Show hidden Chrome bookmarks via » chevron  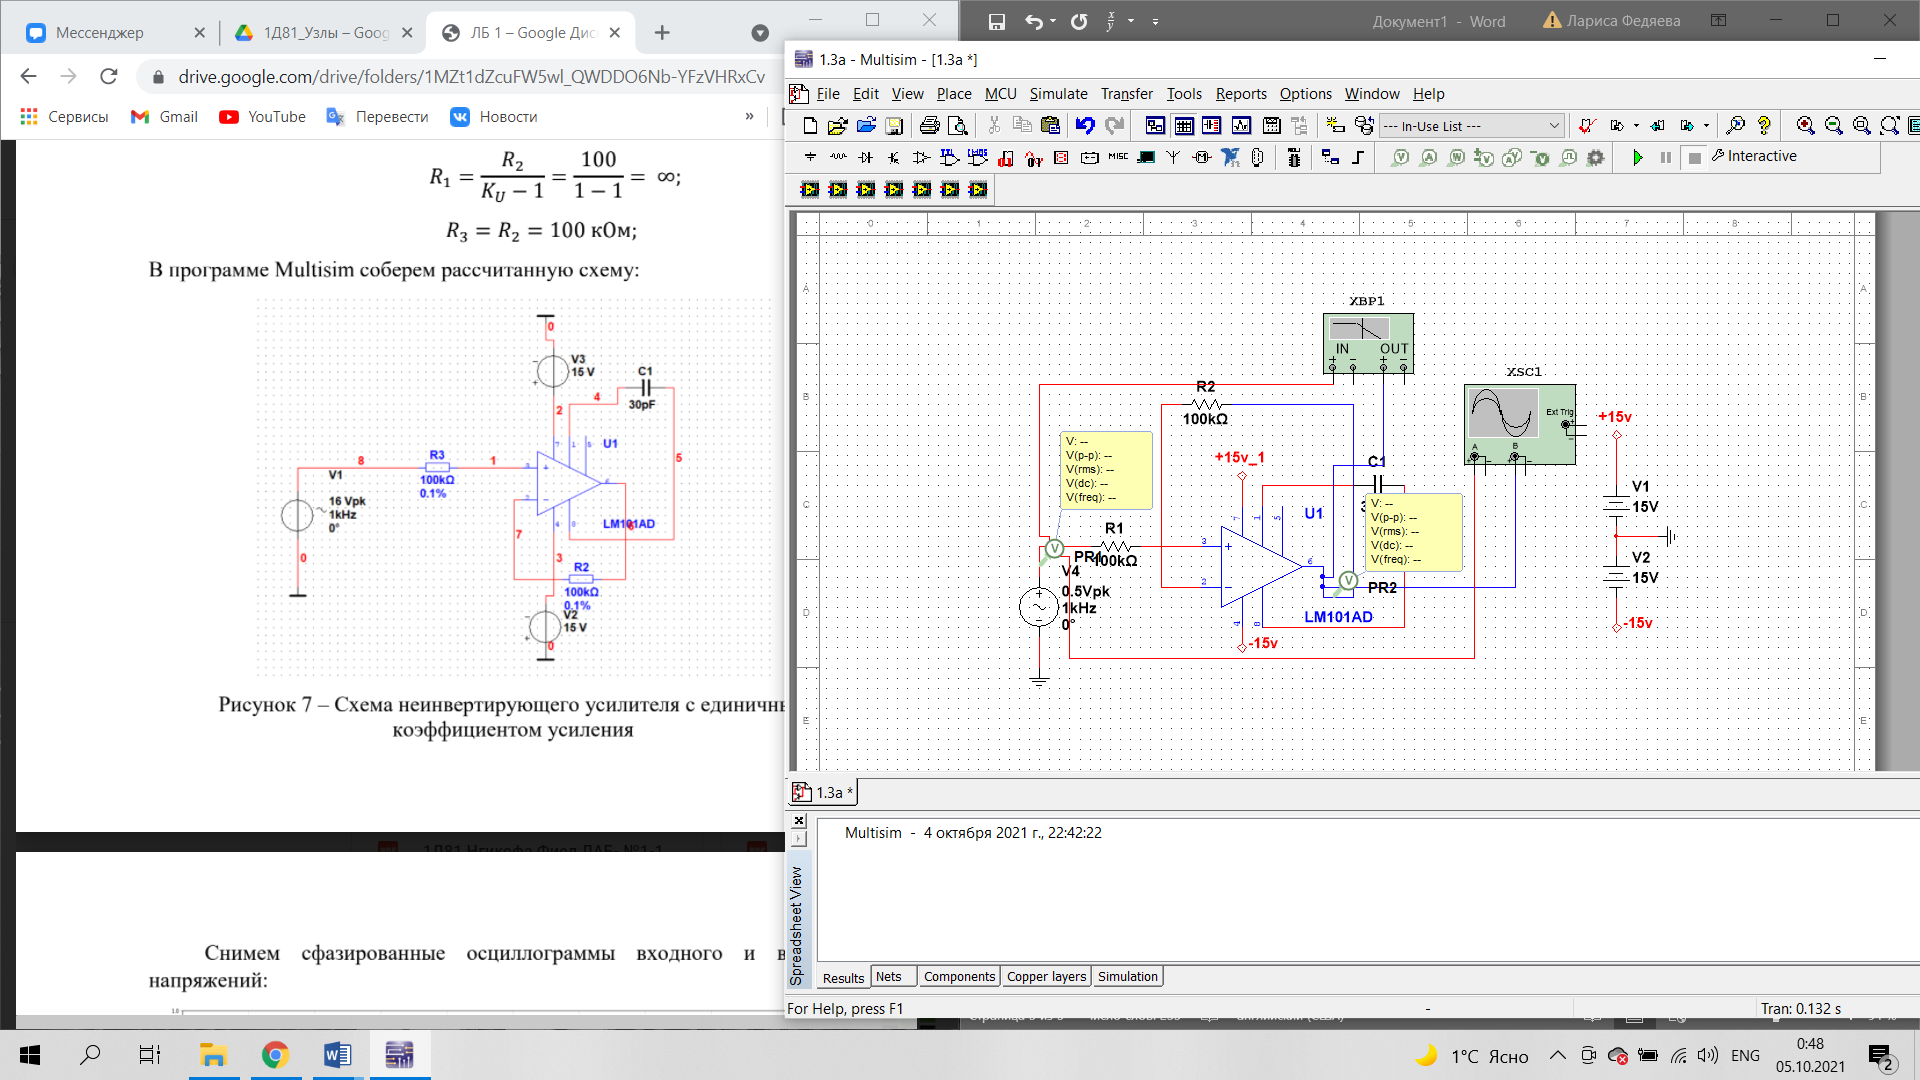tap(749, 117)
